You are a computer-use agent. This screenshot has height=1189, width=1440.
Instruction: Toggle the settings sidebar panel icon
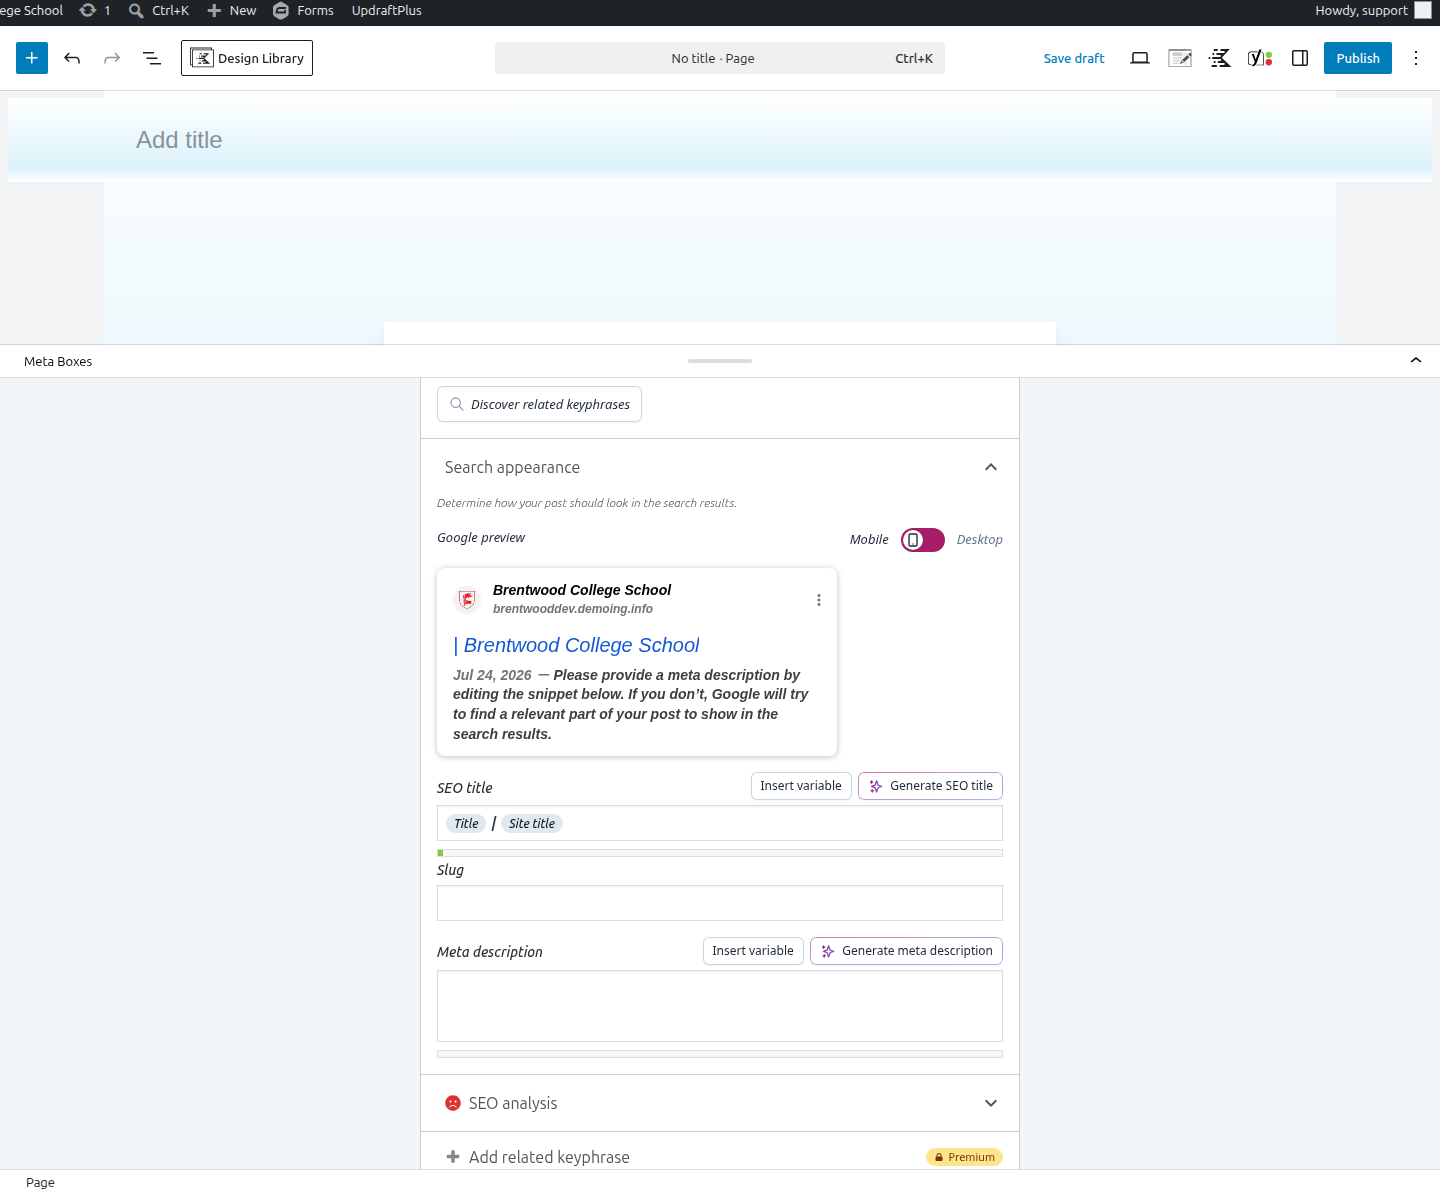point(1300,58)
